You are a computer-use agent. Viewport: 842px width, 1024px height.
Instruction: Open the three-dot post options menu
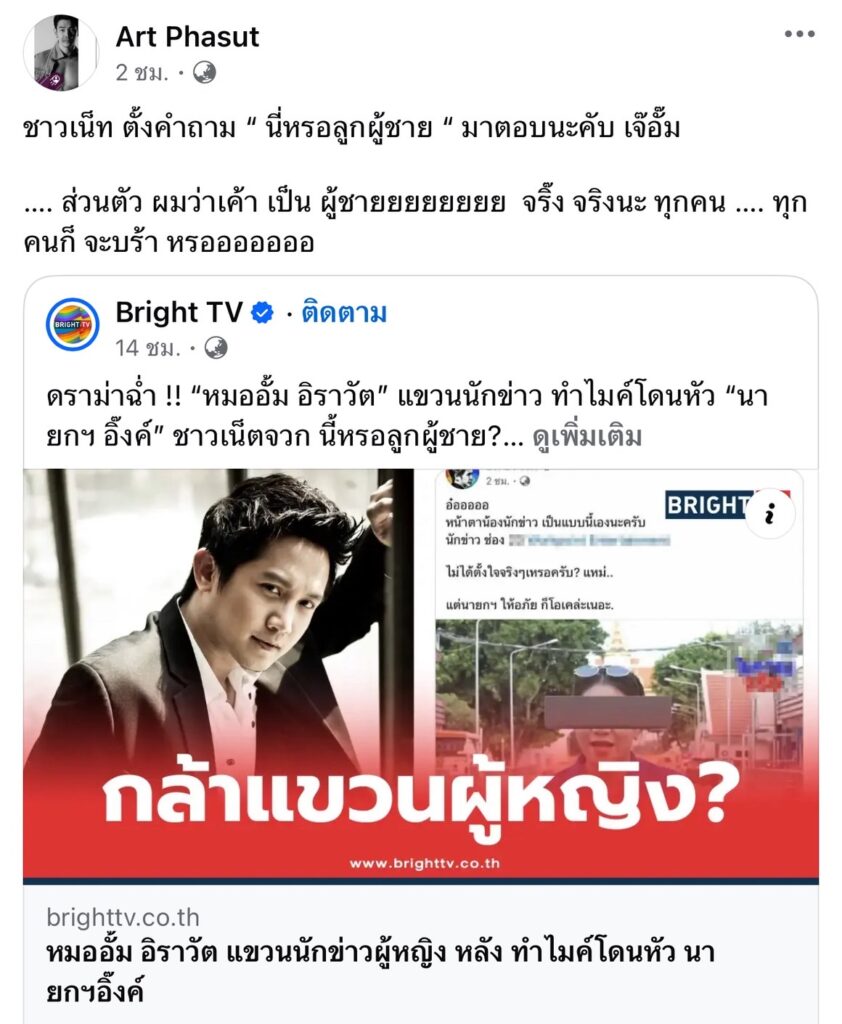point(800,34)
